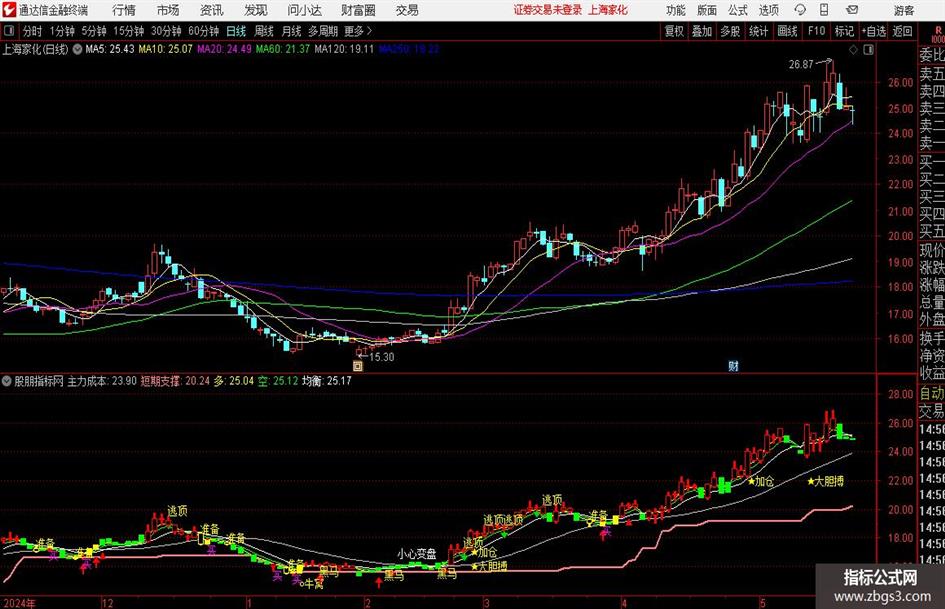Open the customer service headset icon
The width and height of the screenshot is (945, 609).
(800, 10)
